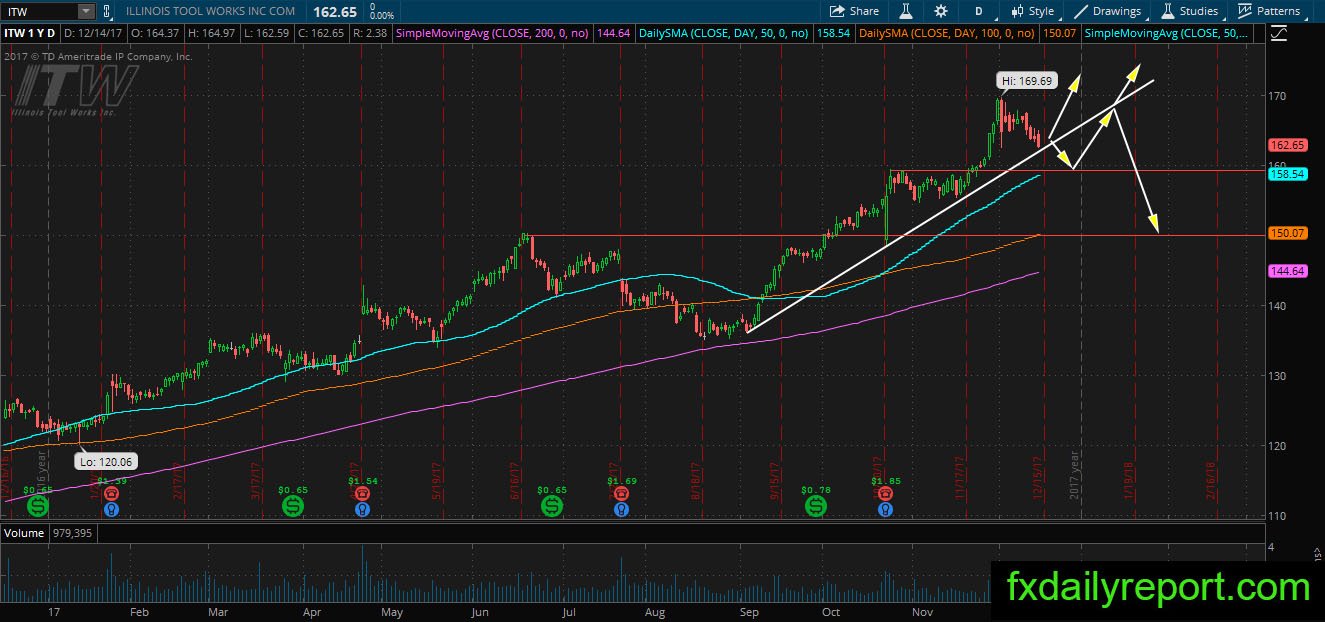Click the chart mode icon below Patterns
Image resolution: width=1325 pixels, height=622 pixels.
(1280, 33)
